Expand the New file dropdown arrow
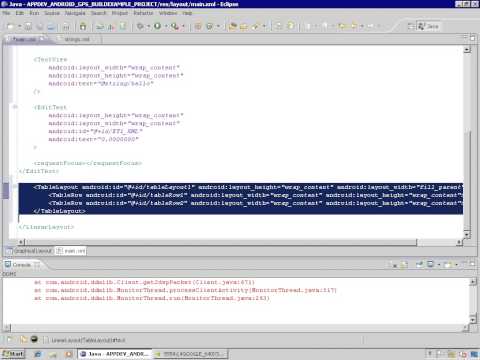Viewport: 480px width, 360px height. (19, 26)
